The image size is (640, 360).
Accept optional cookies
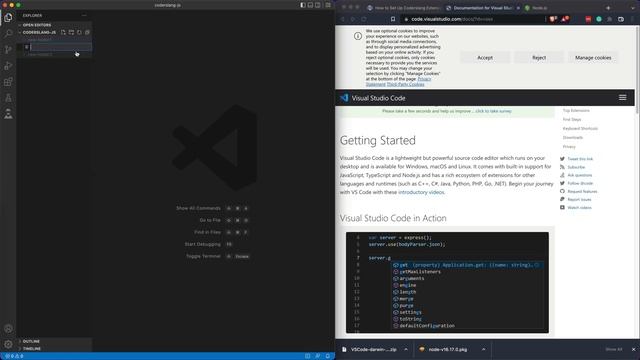(485, 58)
